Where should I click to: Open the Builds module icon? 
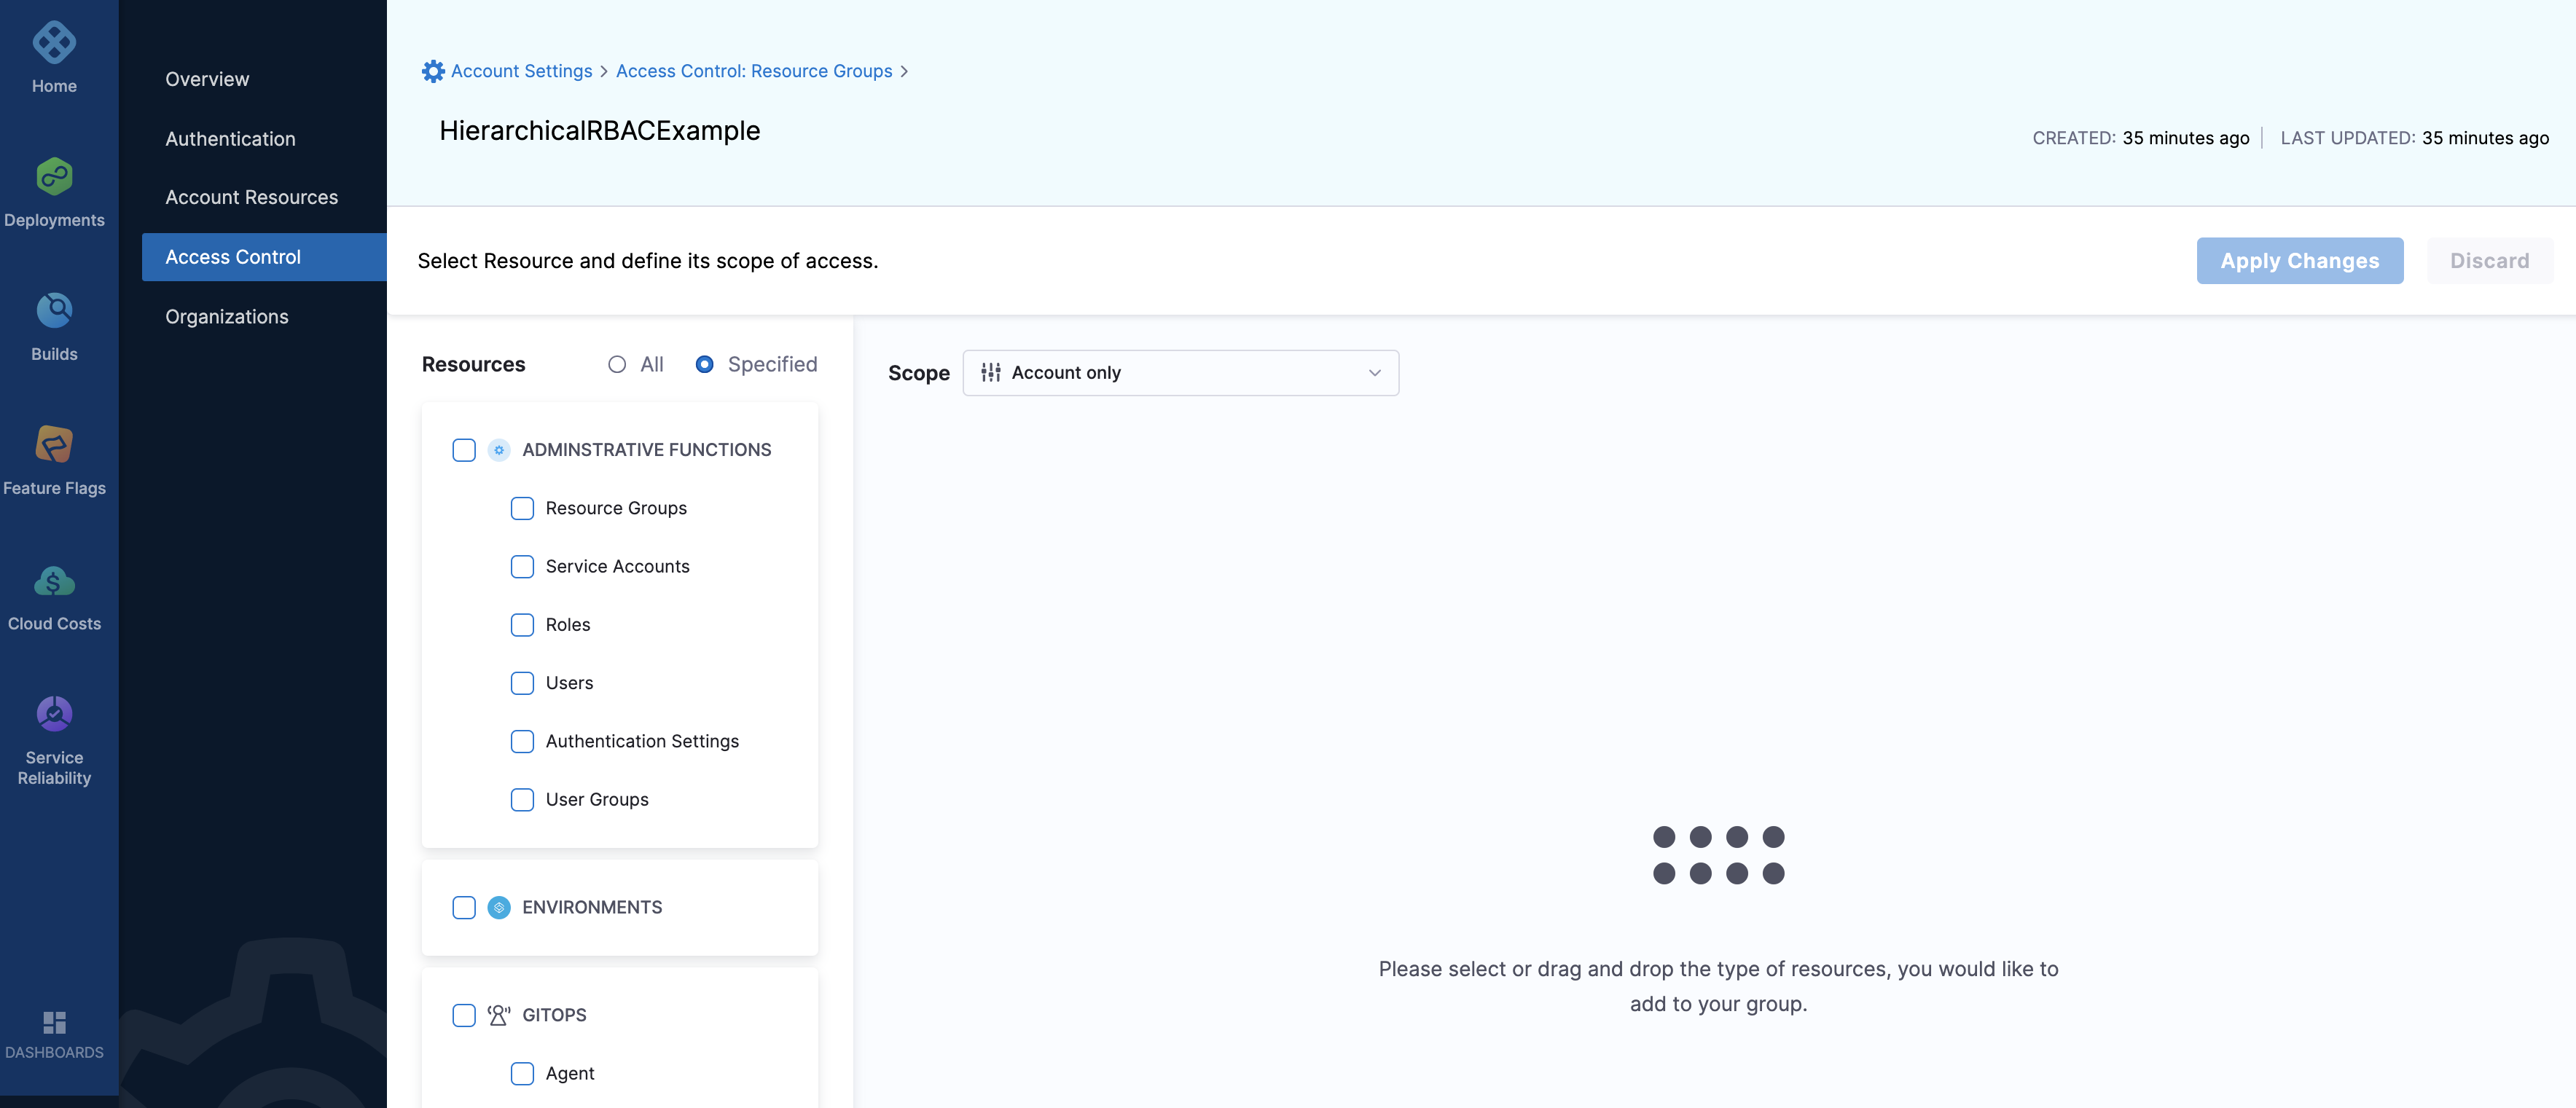pyautogui.click(x=54, y=311)
